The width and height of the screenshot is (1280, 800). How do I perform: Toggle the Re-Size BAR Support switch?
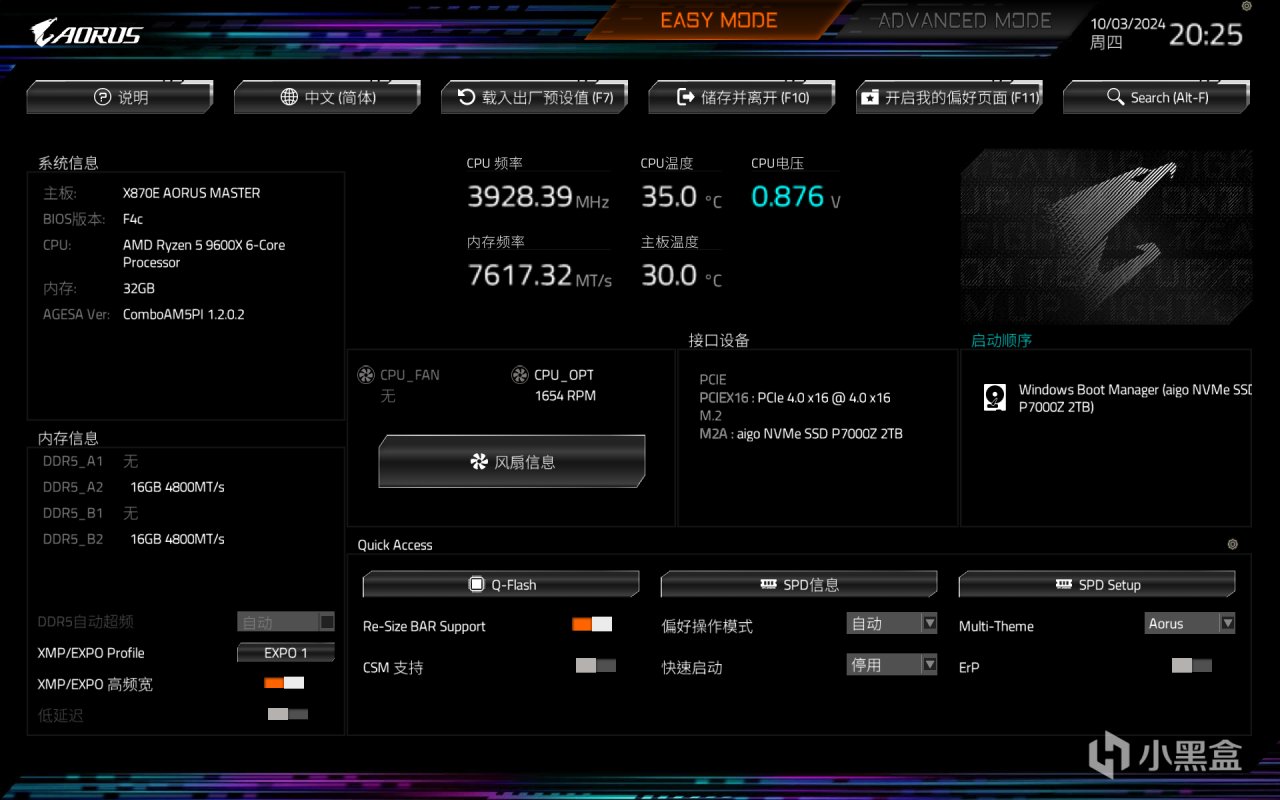tap(592, 625)
